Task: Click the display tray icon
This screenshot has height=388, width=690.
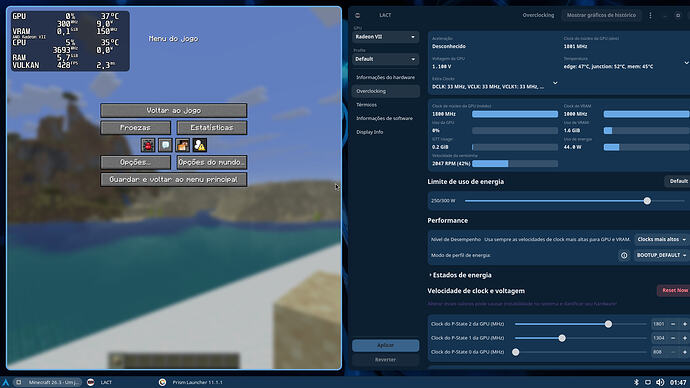Action: coord(648,382)
